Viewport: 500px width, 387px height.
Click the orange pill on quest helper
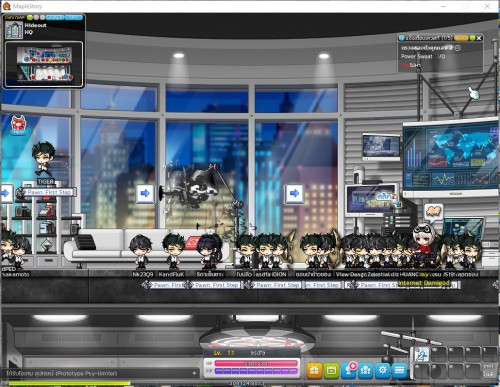pos(461,38)
